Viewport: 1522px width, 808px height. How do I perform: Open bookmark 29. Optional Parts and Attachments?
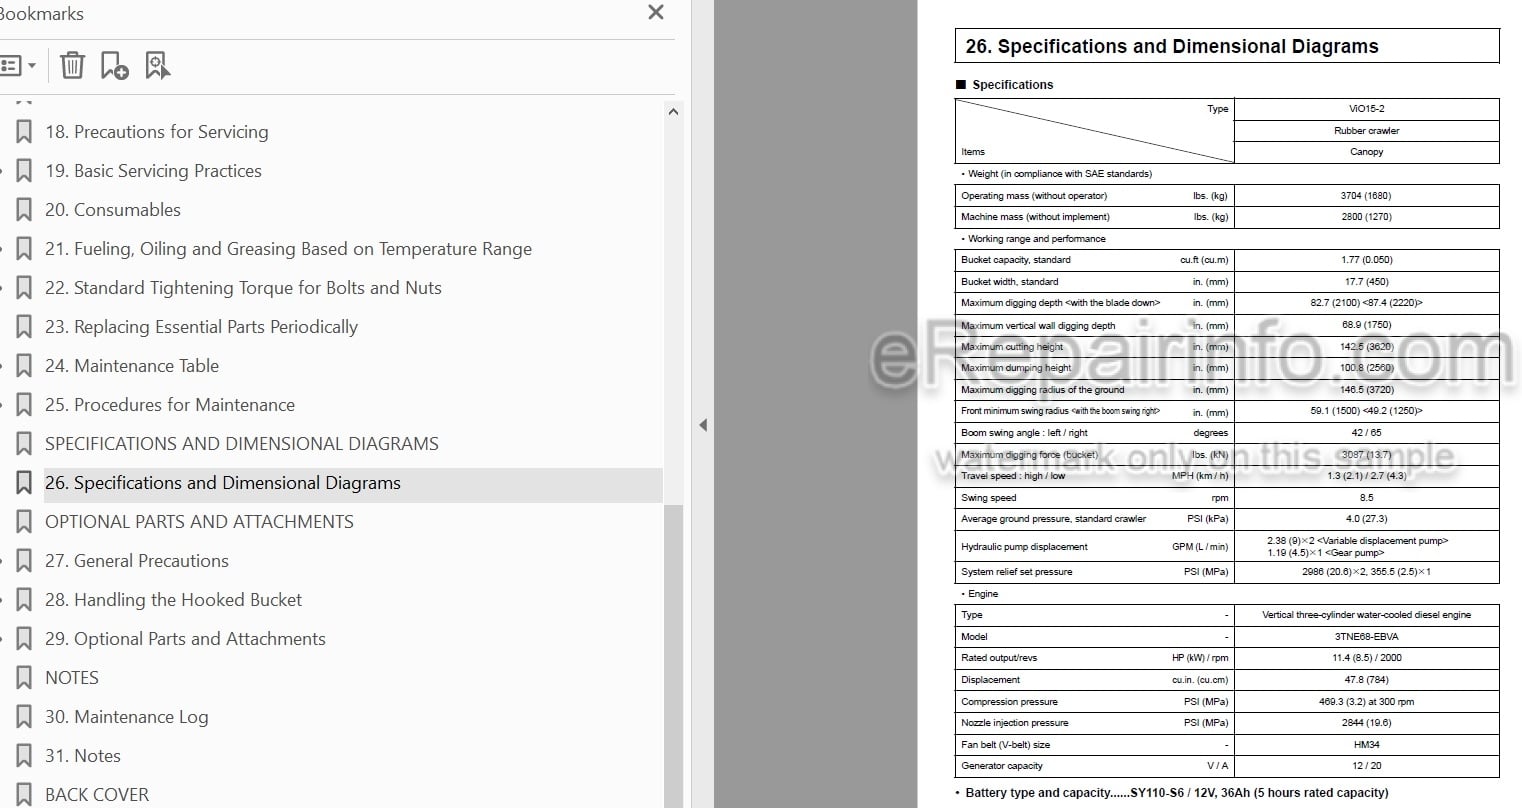point(185,639)
